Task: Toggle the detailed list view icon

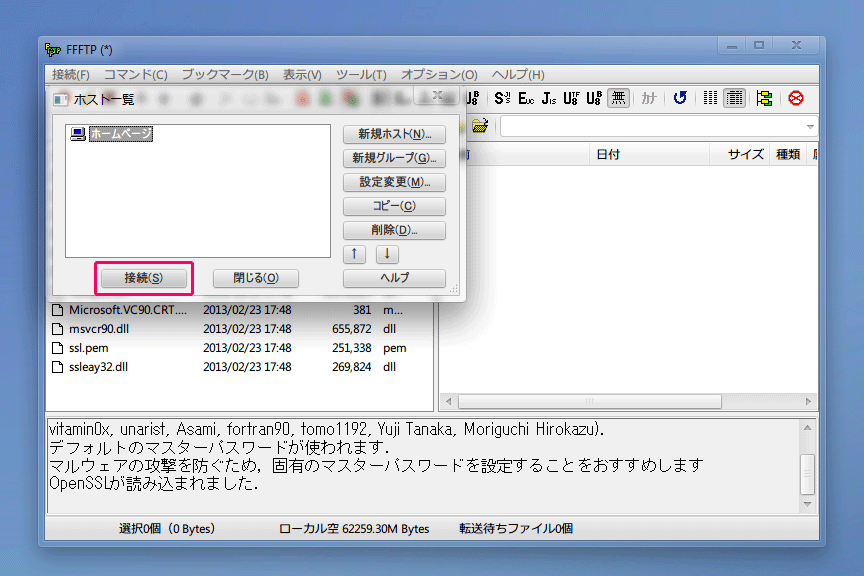Action: click(x=734, y=98)
